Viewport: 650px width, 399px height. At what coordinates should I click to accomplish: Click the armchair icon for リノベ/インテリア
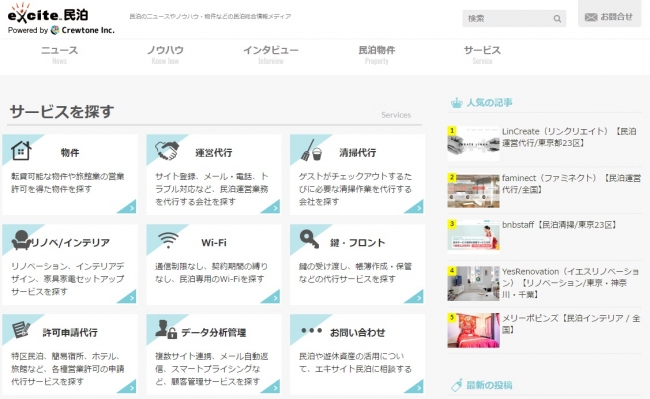pos(21,240)
